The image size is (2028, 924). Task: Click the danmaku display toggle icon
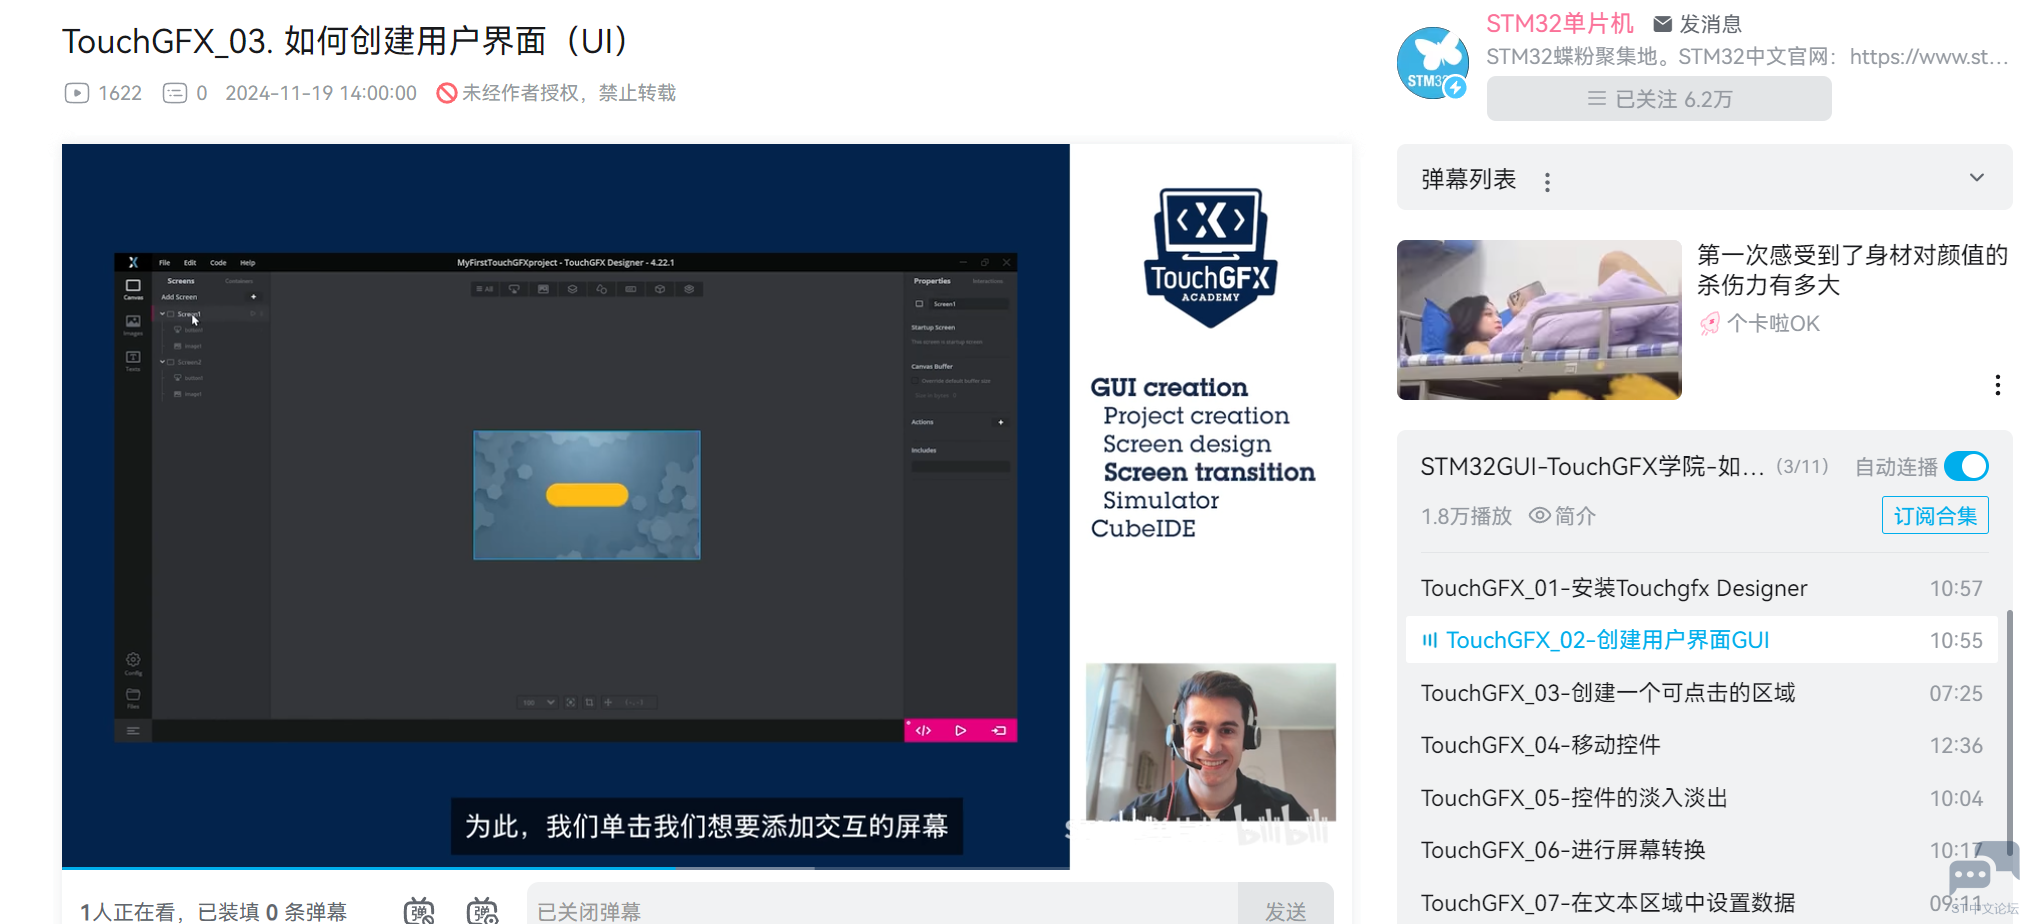[x=419, y=910]
